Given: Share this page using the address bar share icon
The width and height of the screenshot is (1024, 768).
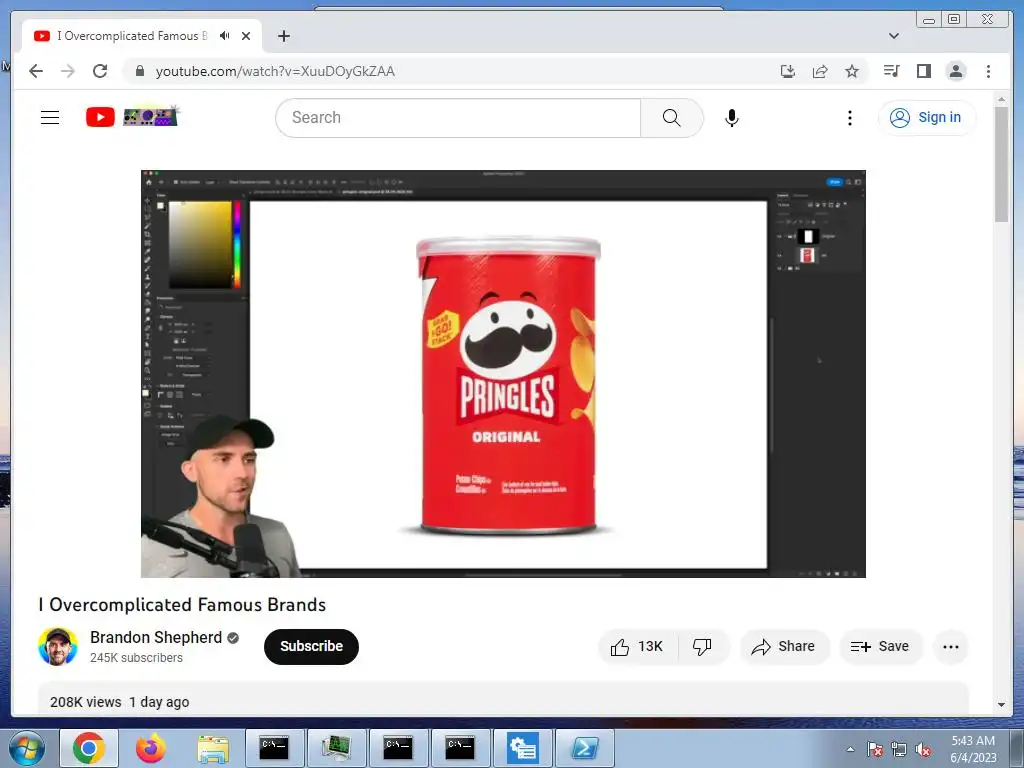Looking at the screenshot, I should (x=820, y=71).
